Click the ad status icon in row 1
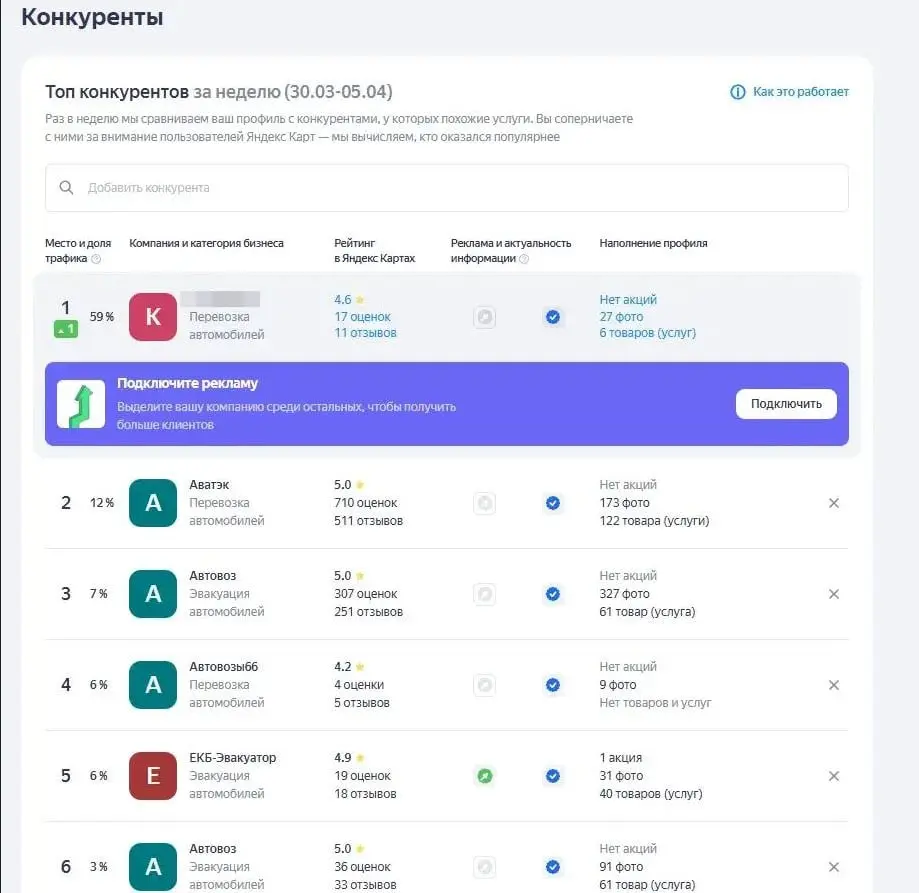The height and width of the screenshot is (893, 919). pos(485,317)
